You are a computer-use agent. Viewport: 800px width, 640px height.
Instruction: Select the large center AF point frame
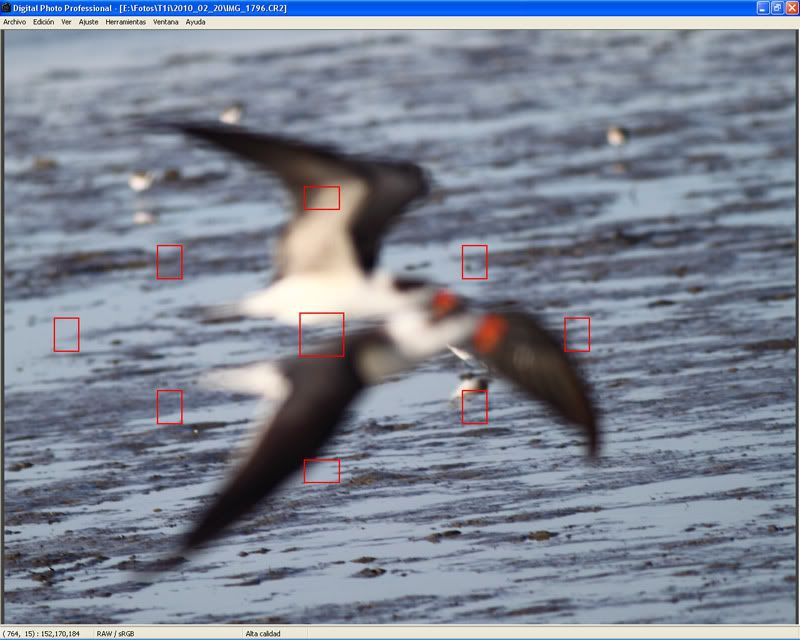pos(322,334)
